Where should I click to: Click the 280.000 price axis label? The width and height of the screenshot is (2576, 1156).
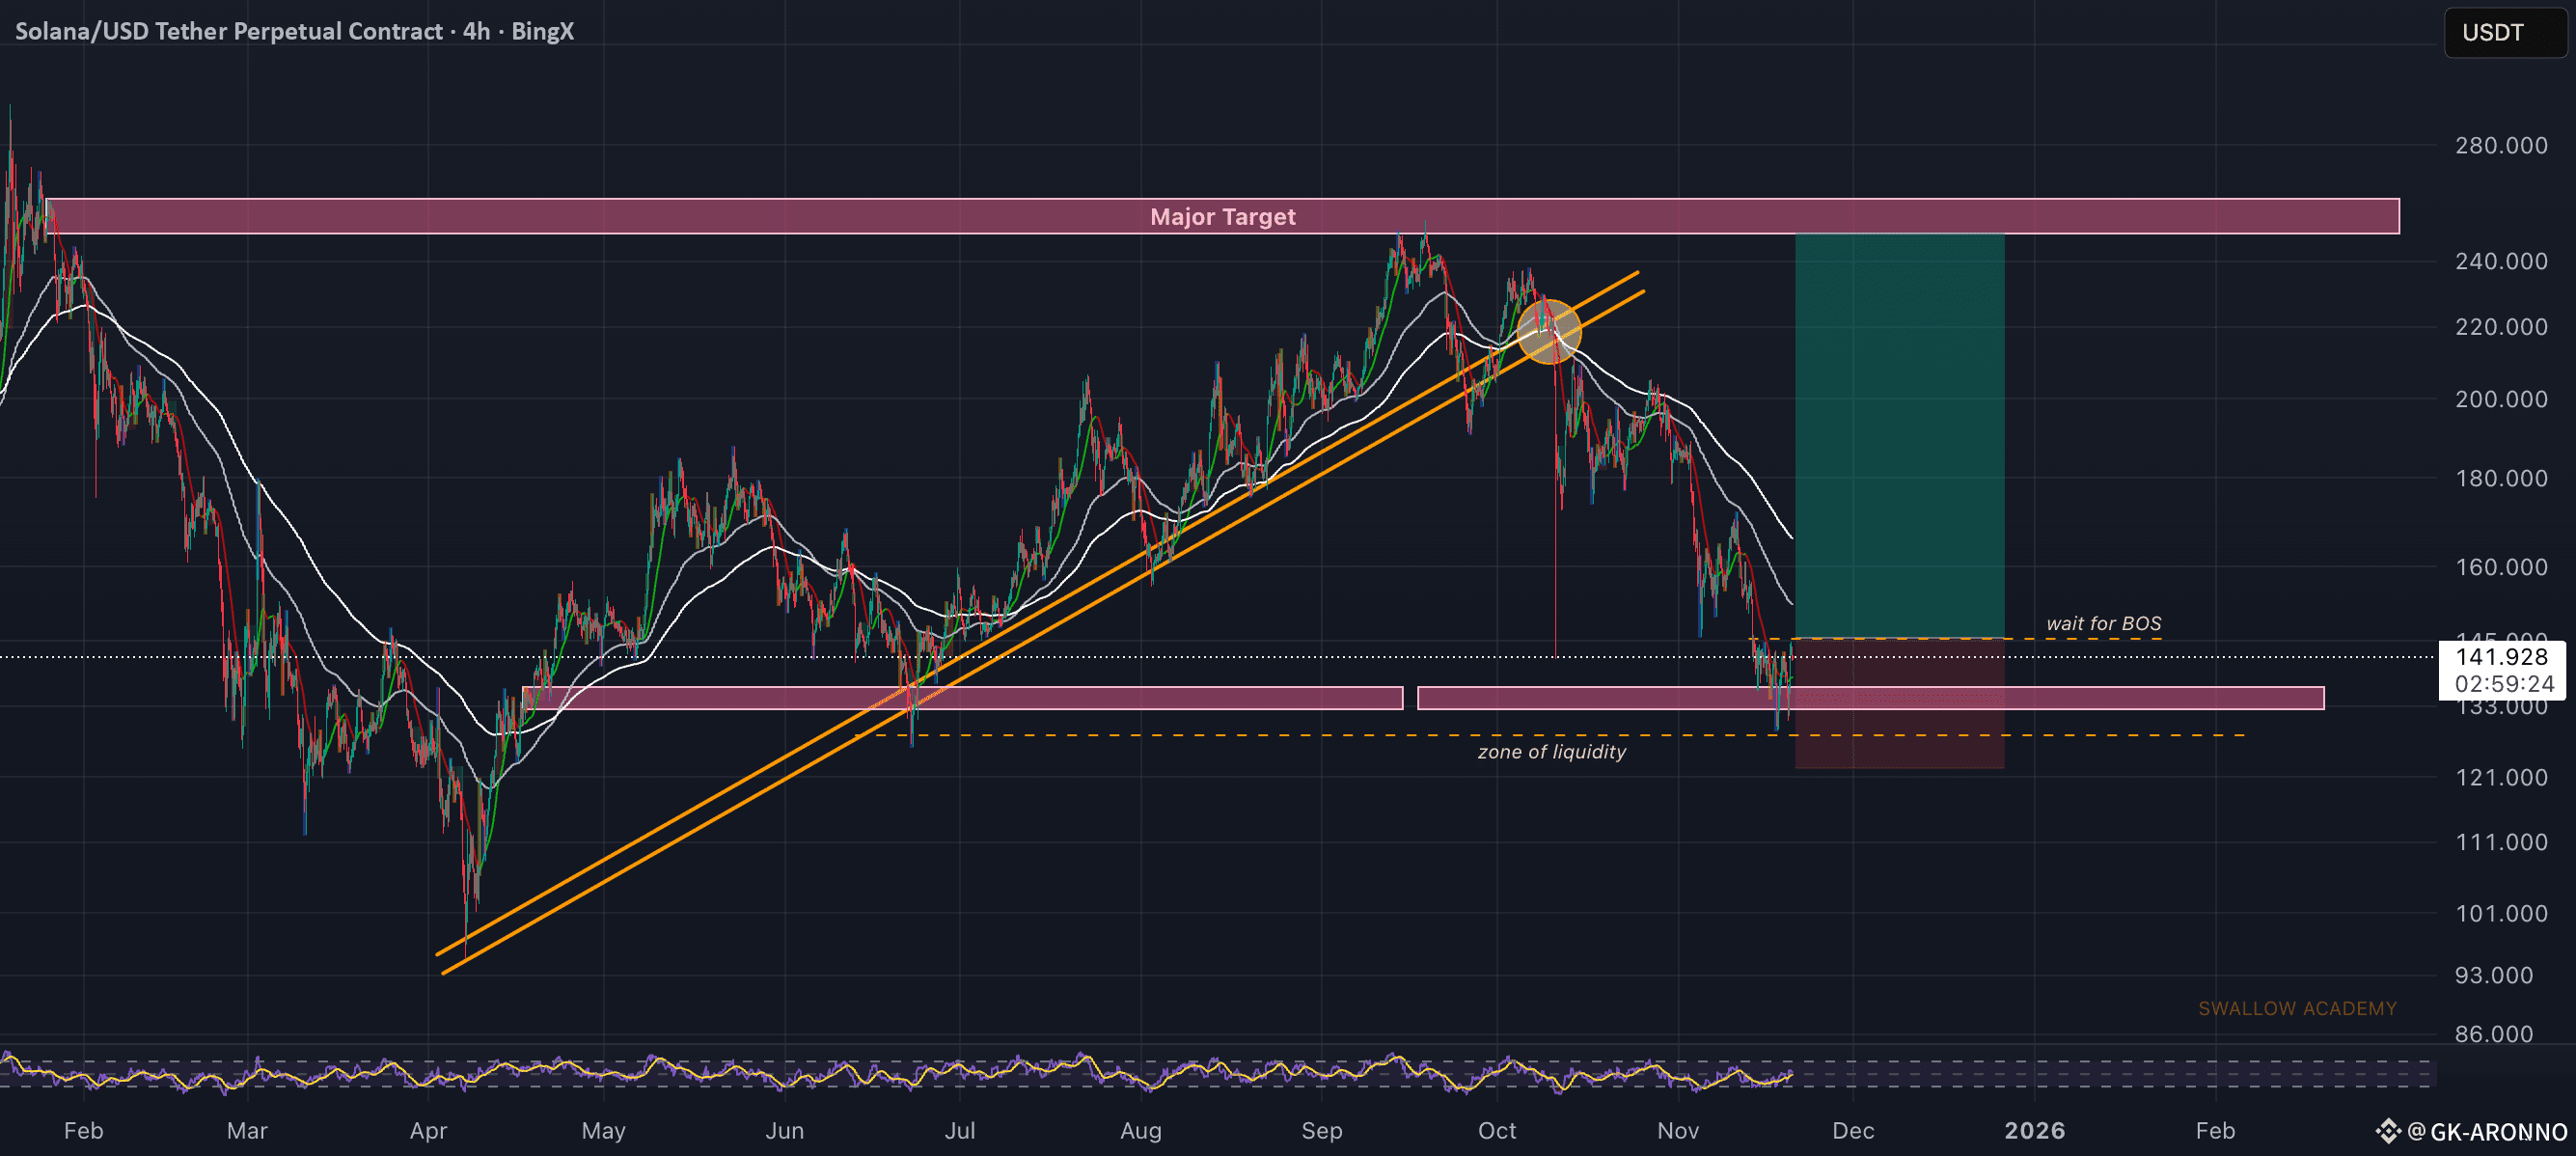2500,146
